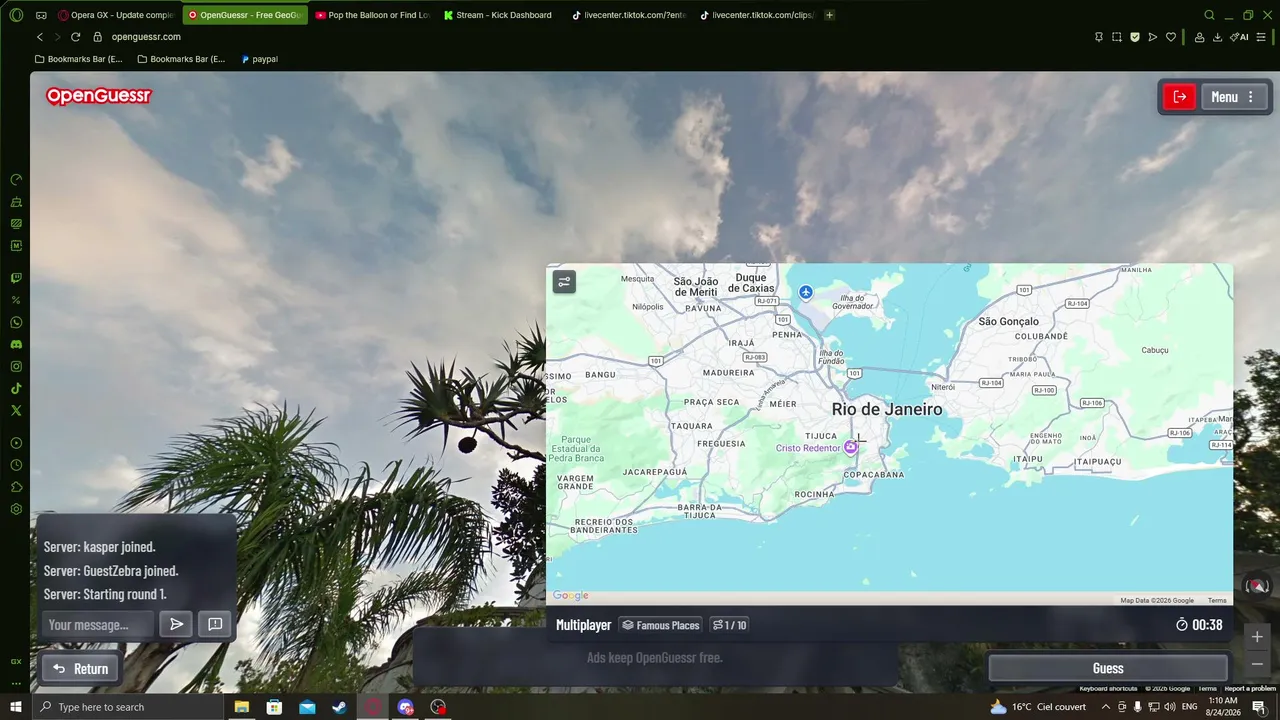Screen dimensions: 1280x720
Task: Open the Windows notification center
Action: pyautogui.click(x=1259, y=707)
